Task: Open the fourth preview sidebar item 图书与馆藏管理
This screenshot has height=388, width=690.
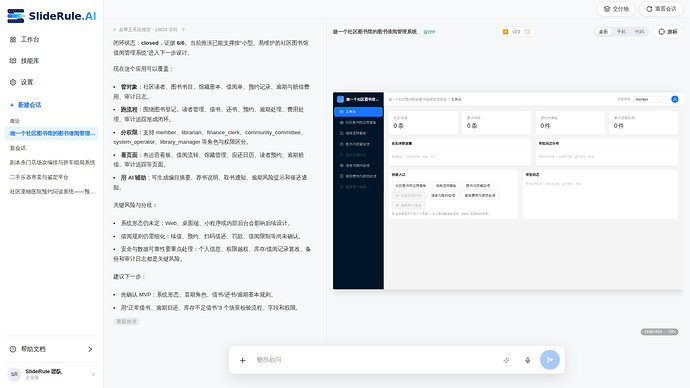Action: pos(358,144)
